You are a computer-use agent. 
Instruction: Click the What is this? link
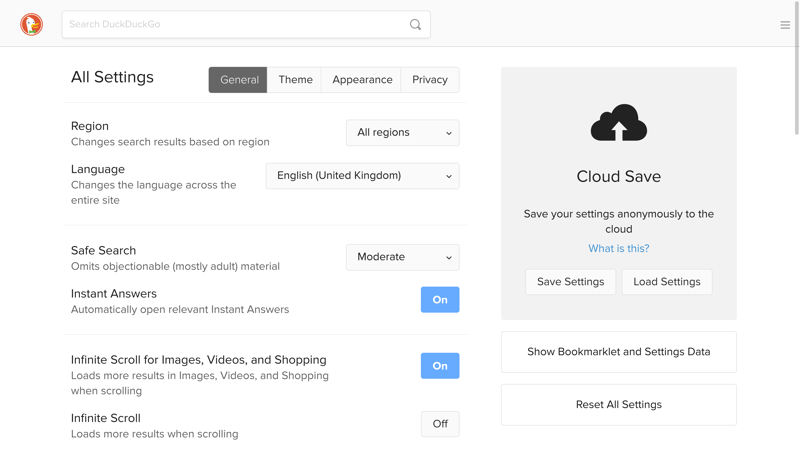pos(618,248)
